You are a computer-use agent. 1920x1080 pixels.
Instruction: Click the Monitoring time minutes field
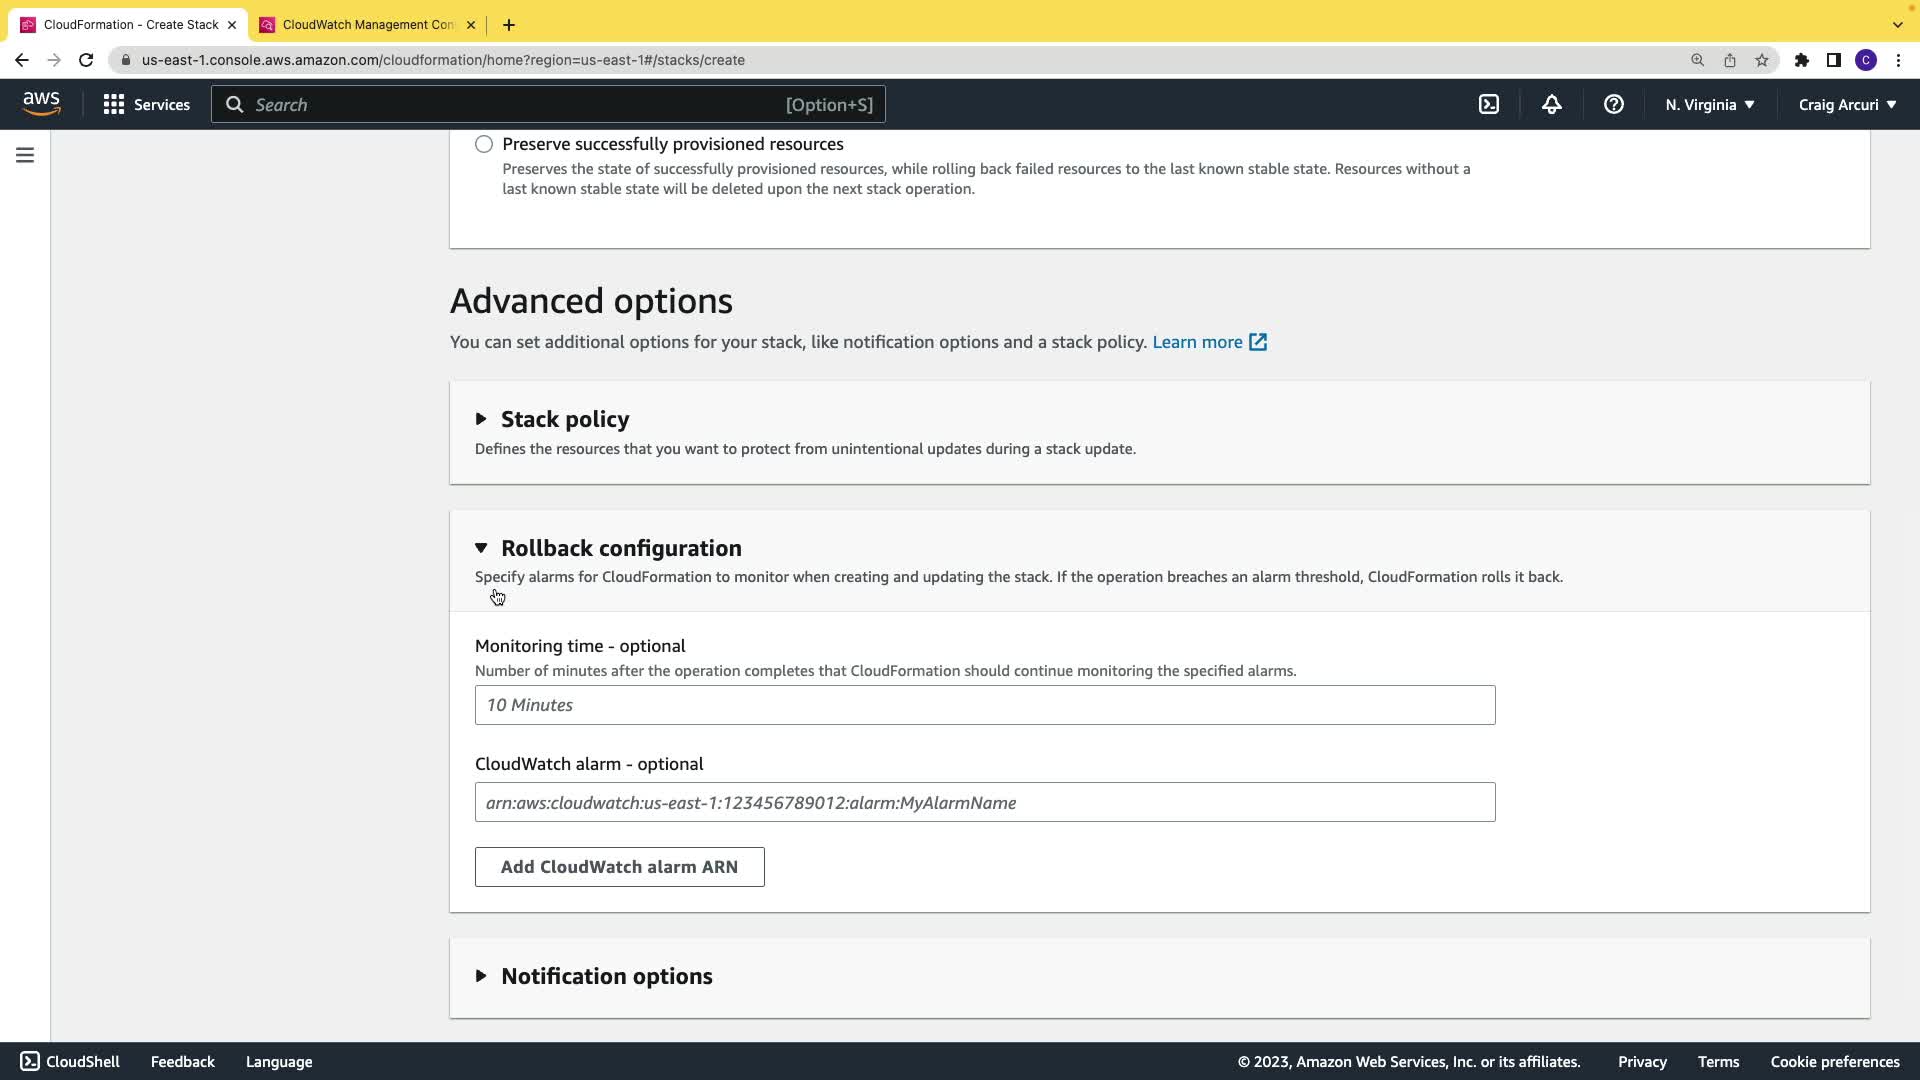tap(984, 705)
